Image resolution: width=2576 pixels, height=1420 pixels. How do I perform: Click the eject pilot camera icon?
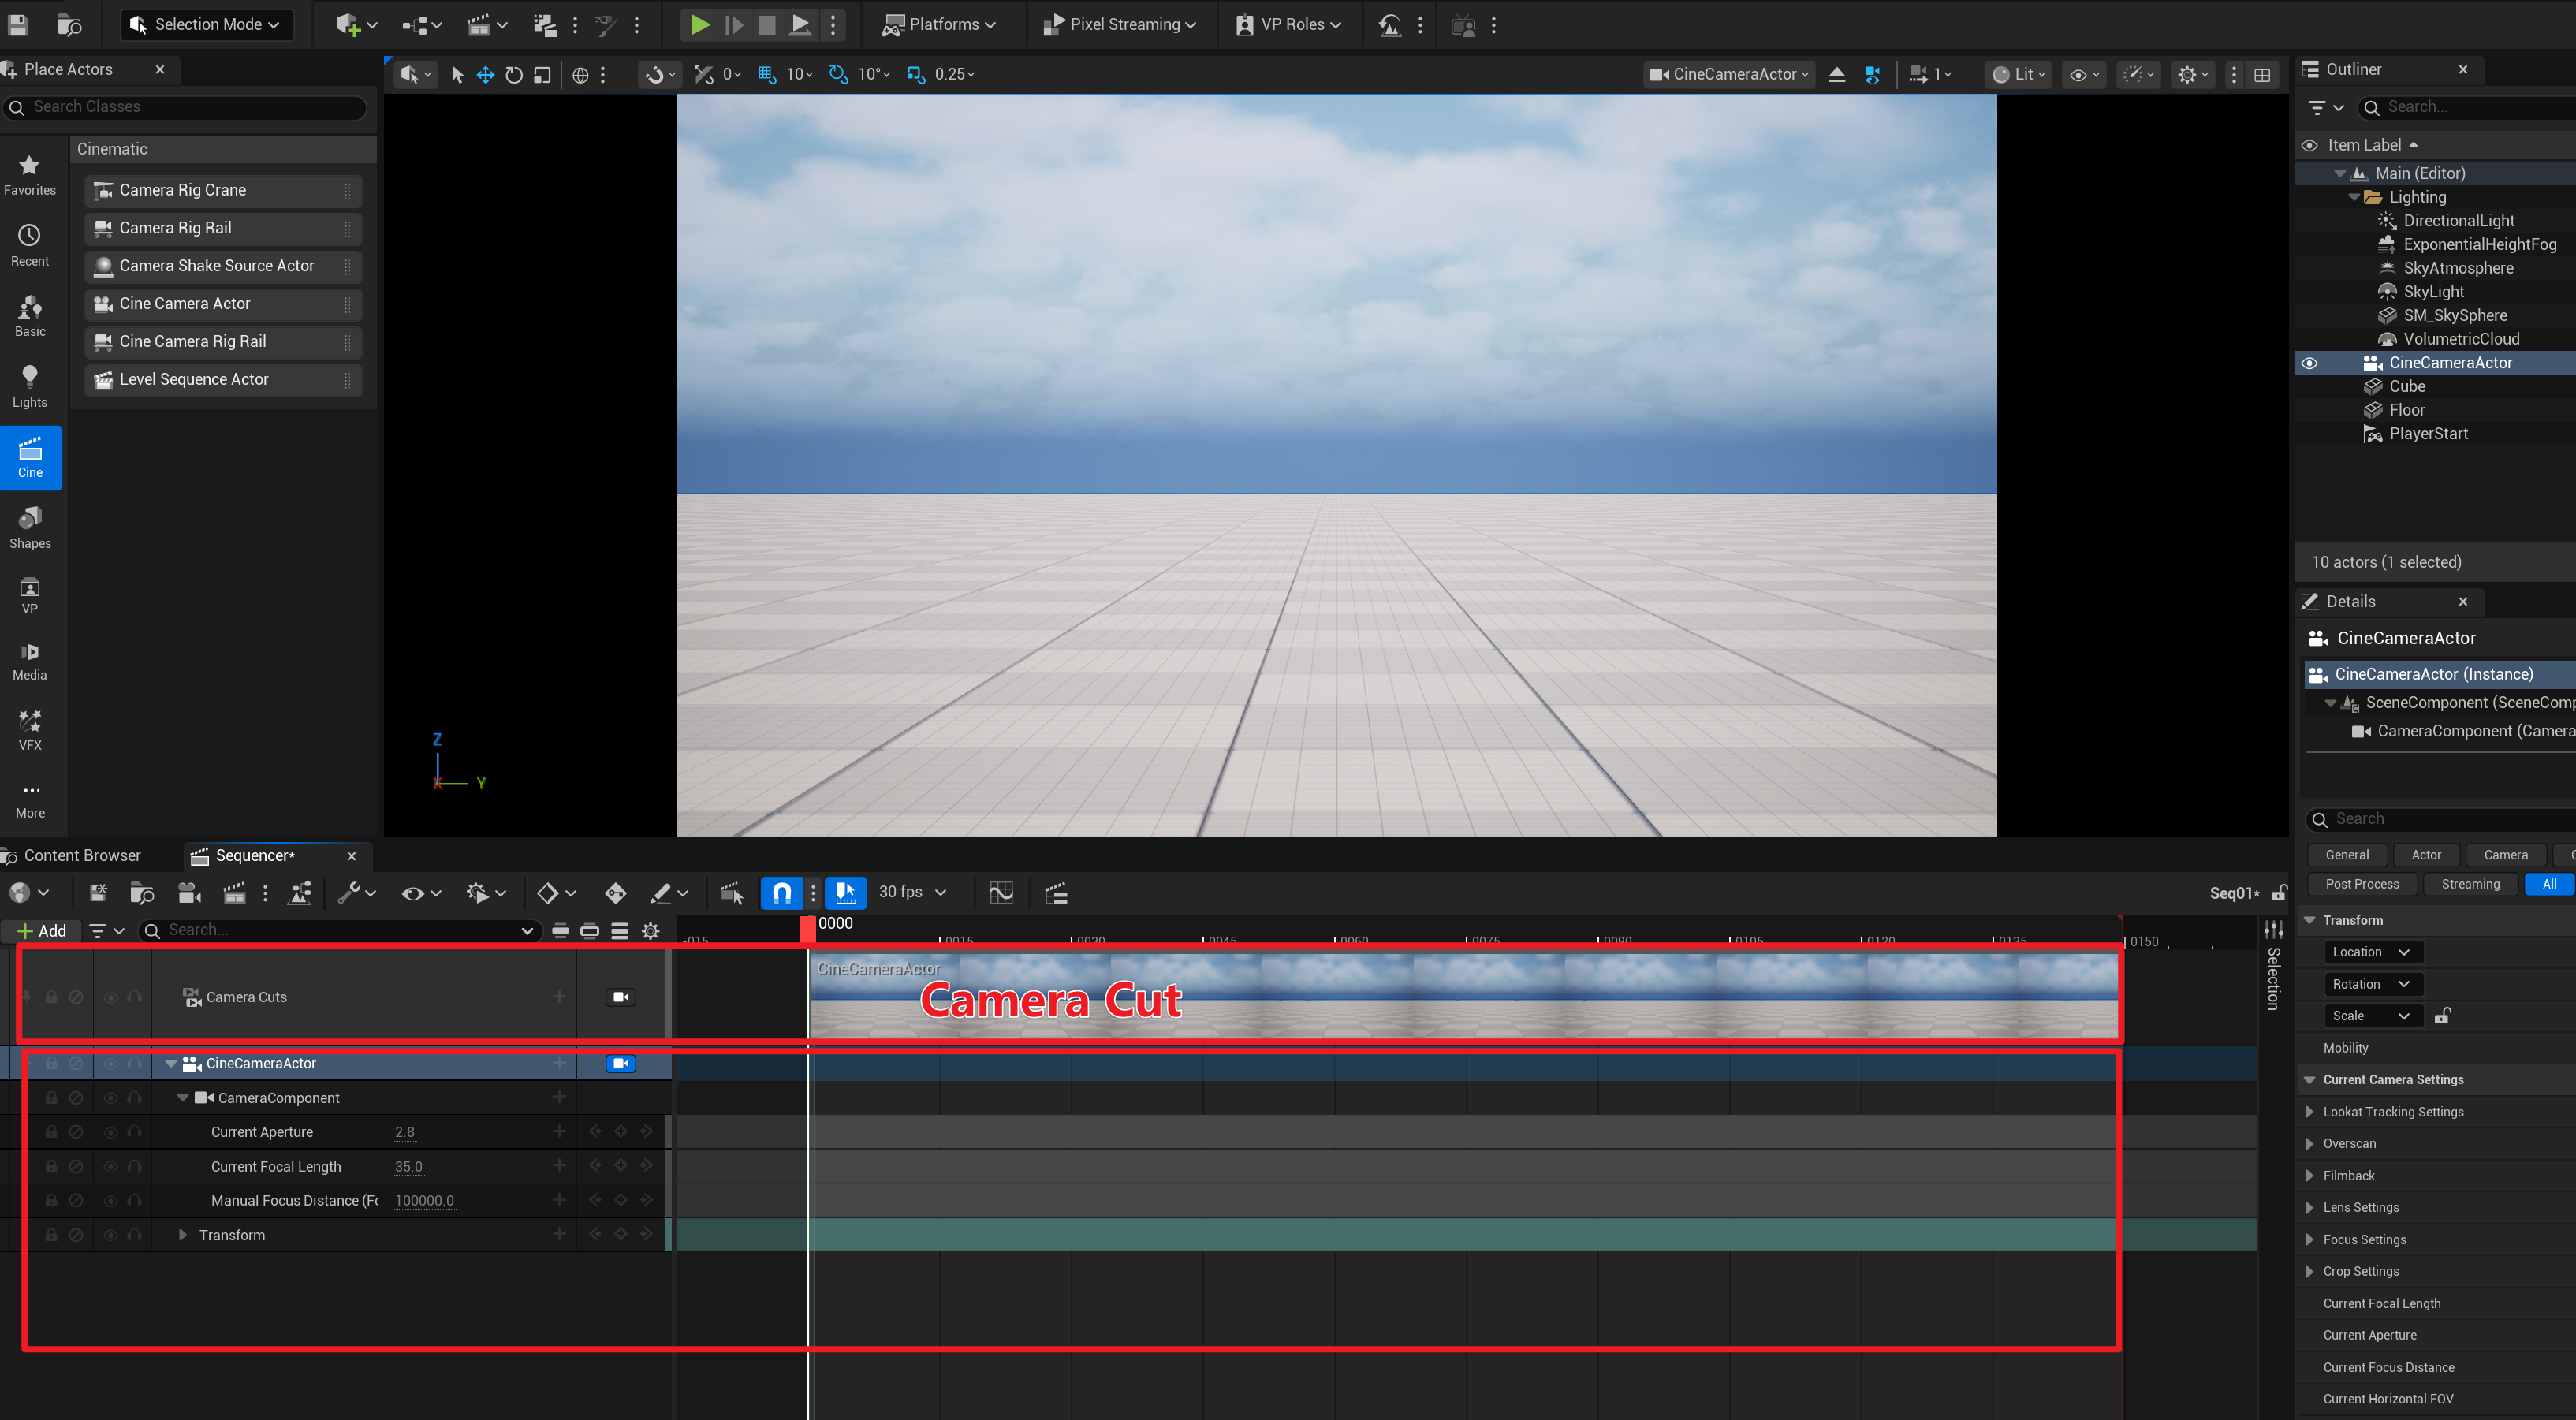pos(1837,75)
